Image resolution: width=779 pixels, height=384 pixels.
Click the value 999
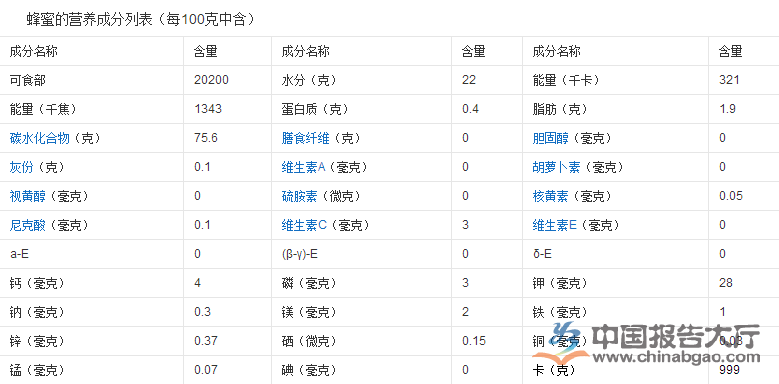pyautogui.click(x=729, y=370)
